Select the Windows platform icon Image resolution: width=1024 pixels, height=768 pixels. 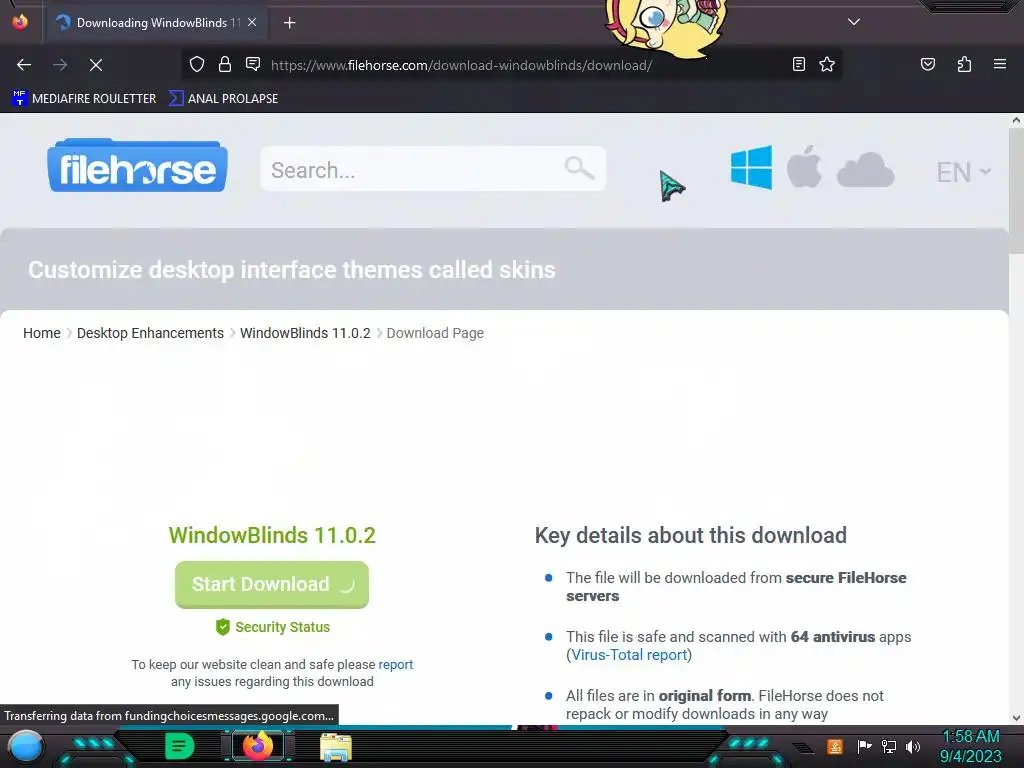(751, 168)
